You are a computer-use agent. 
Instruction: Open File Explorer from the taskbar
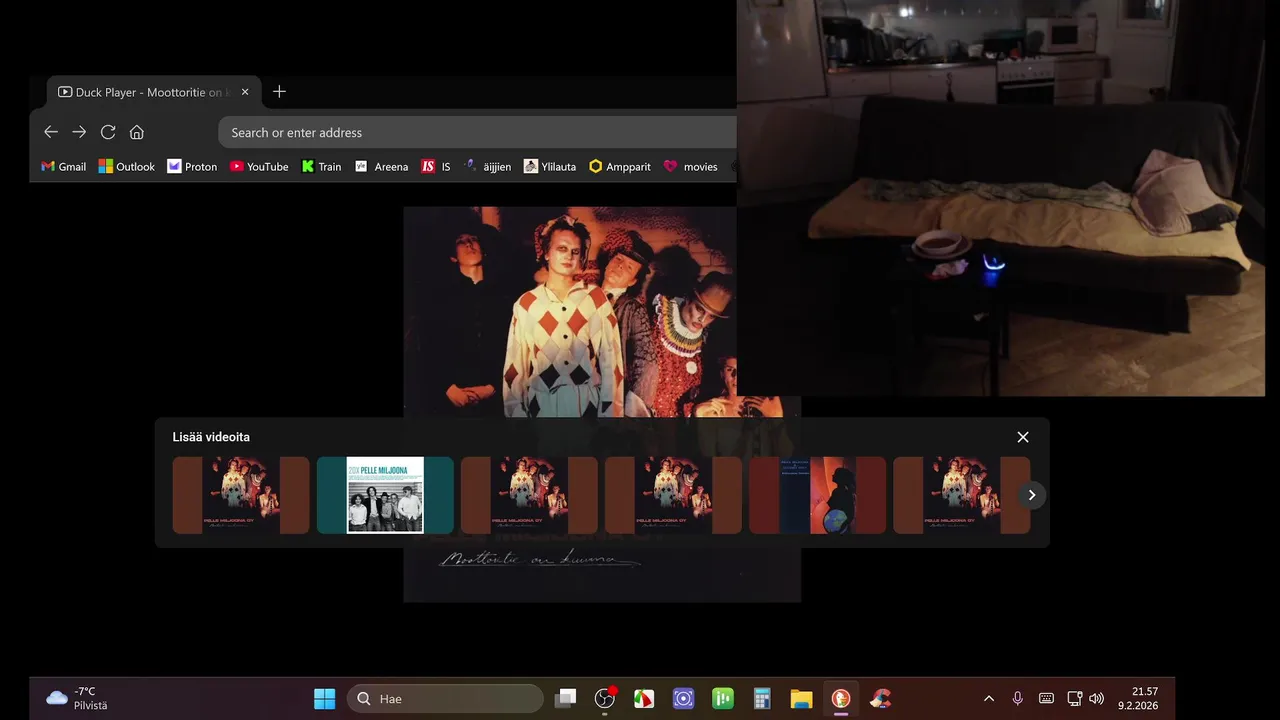pyautogui.click(x=801, y=699)
